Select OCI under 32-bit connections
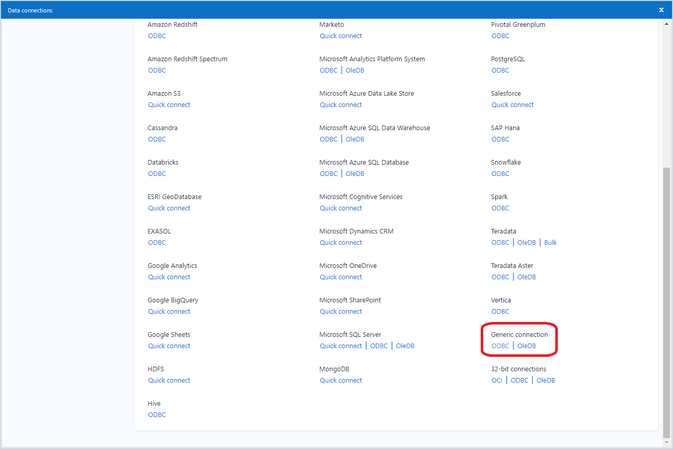 (497, 380)
